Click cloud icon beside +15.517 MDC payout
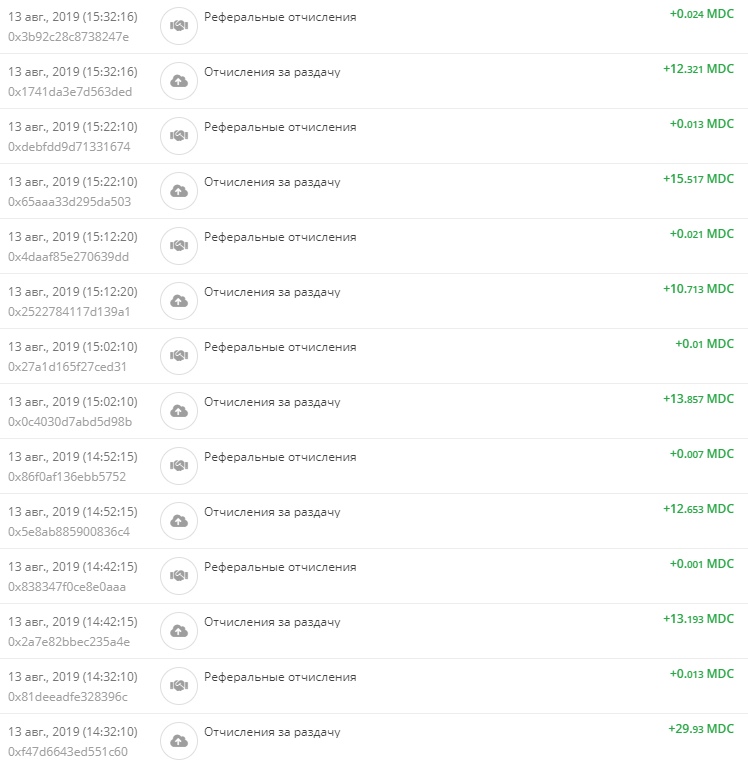This screenshot has width=748, height=768. 179,191
